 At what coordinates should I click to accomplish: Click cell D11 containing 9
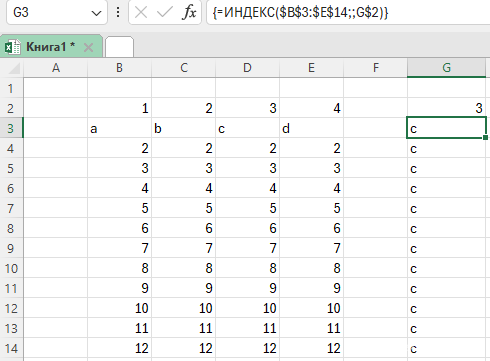click(x=247, y=288)
